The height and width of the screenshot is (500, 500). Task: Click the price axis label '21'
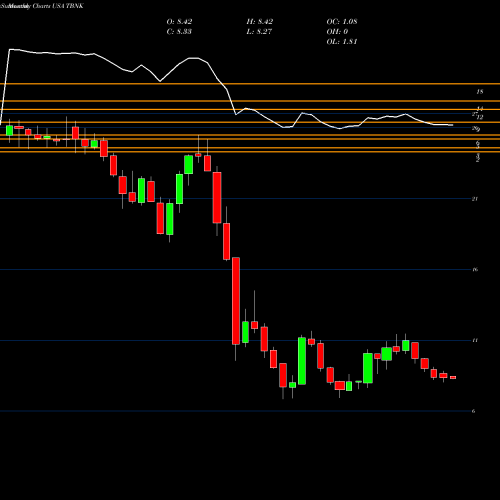point(475,199)
